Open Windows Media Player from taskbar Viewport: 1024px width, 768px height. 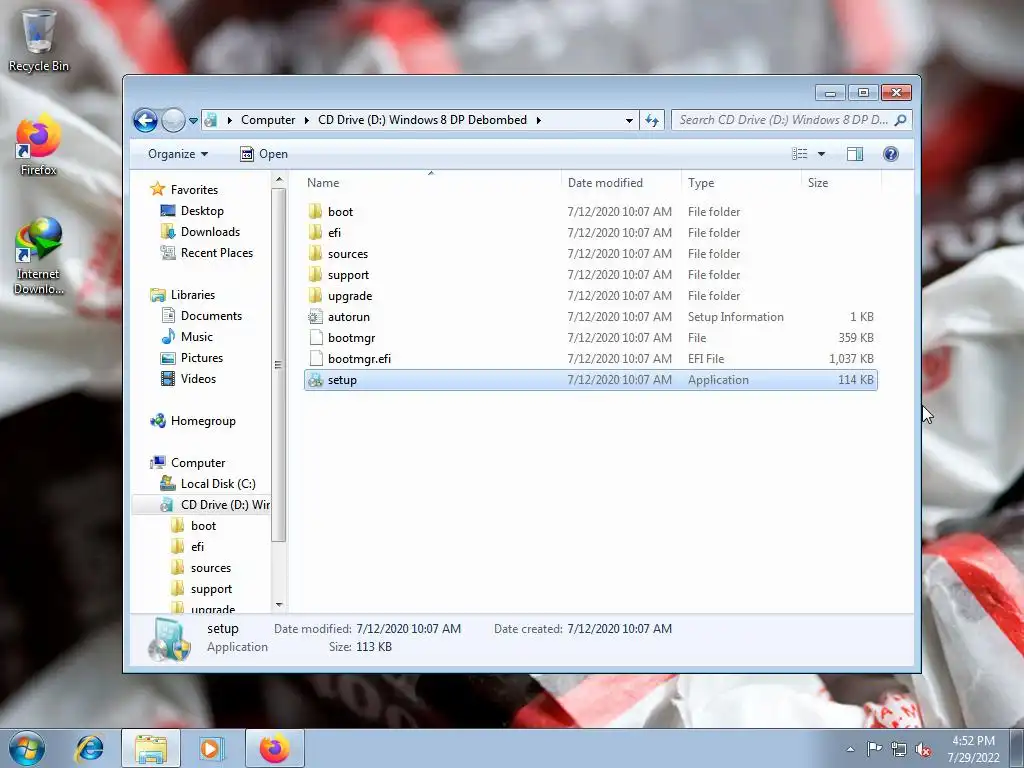coord(211,748)
